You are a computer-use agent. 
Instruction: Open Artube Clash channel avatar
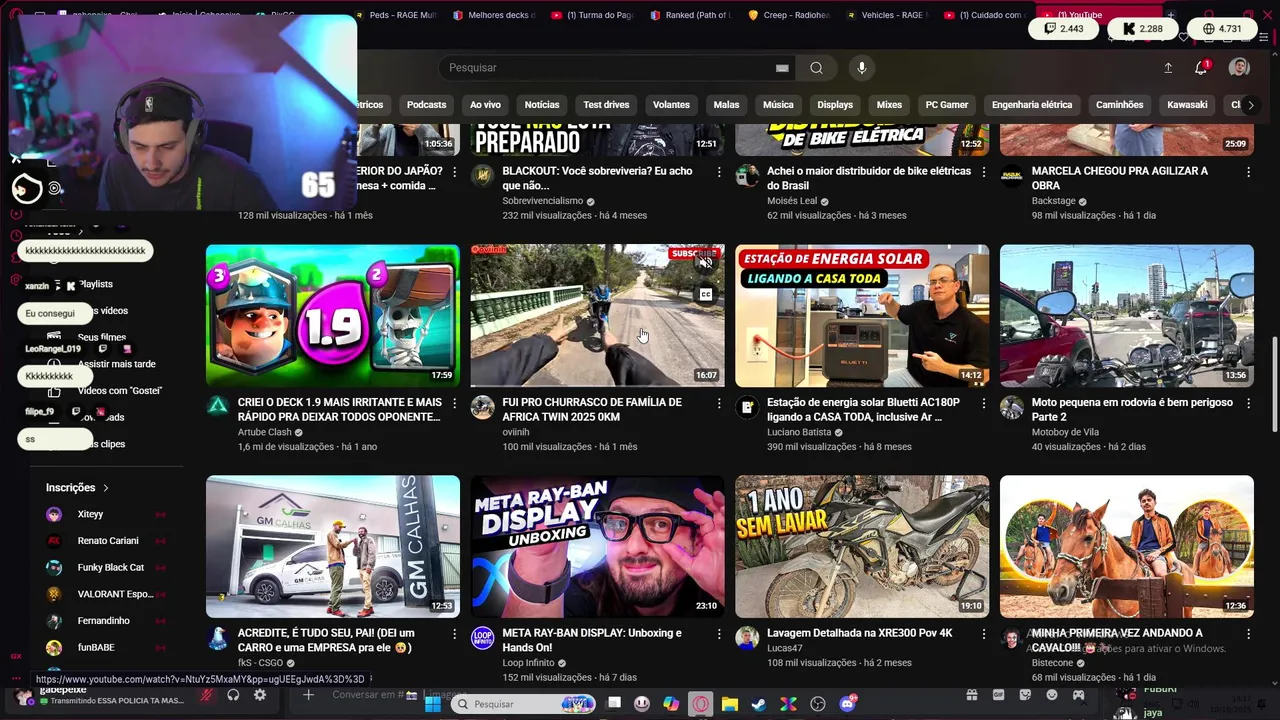[x=217, y=406]
